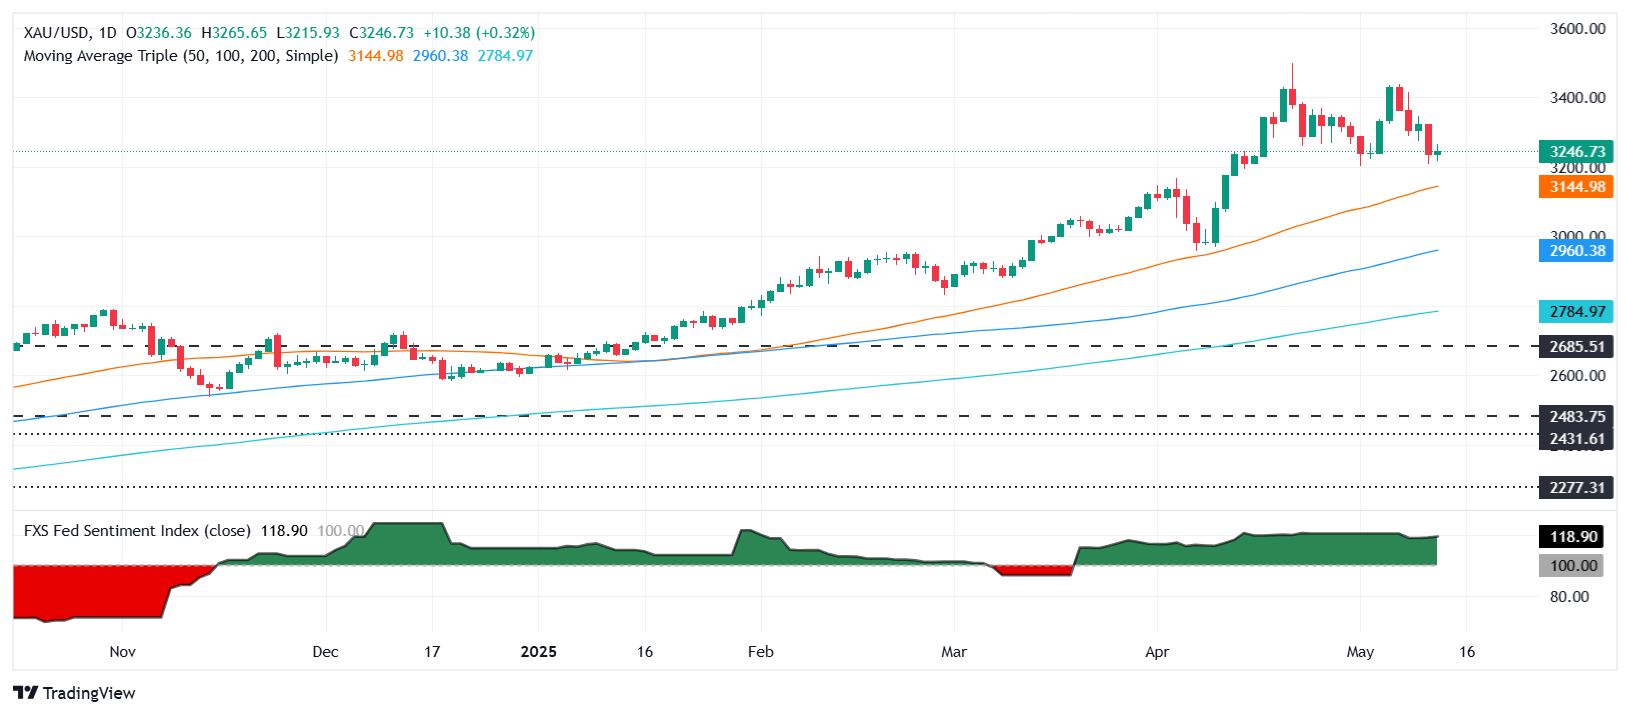Click the teal 2784.97 price axis tag
The width and height of the screenshot is (1630, 716).
[1576, 312]
